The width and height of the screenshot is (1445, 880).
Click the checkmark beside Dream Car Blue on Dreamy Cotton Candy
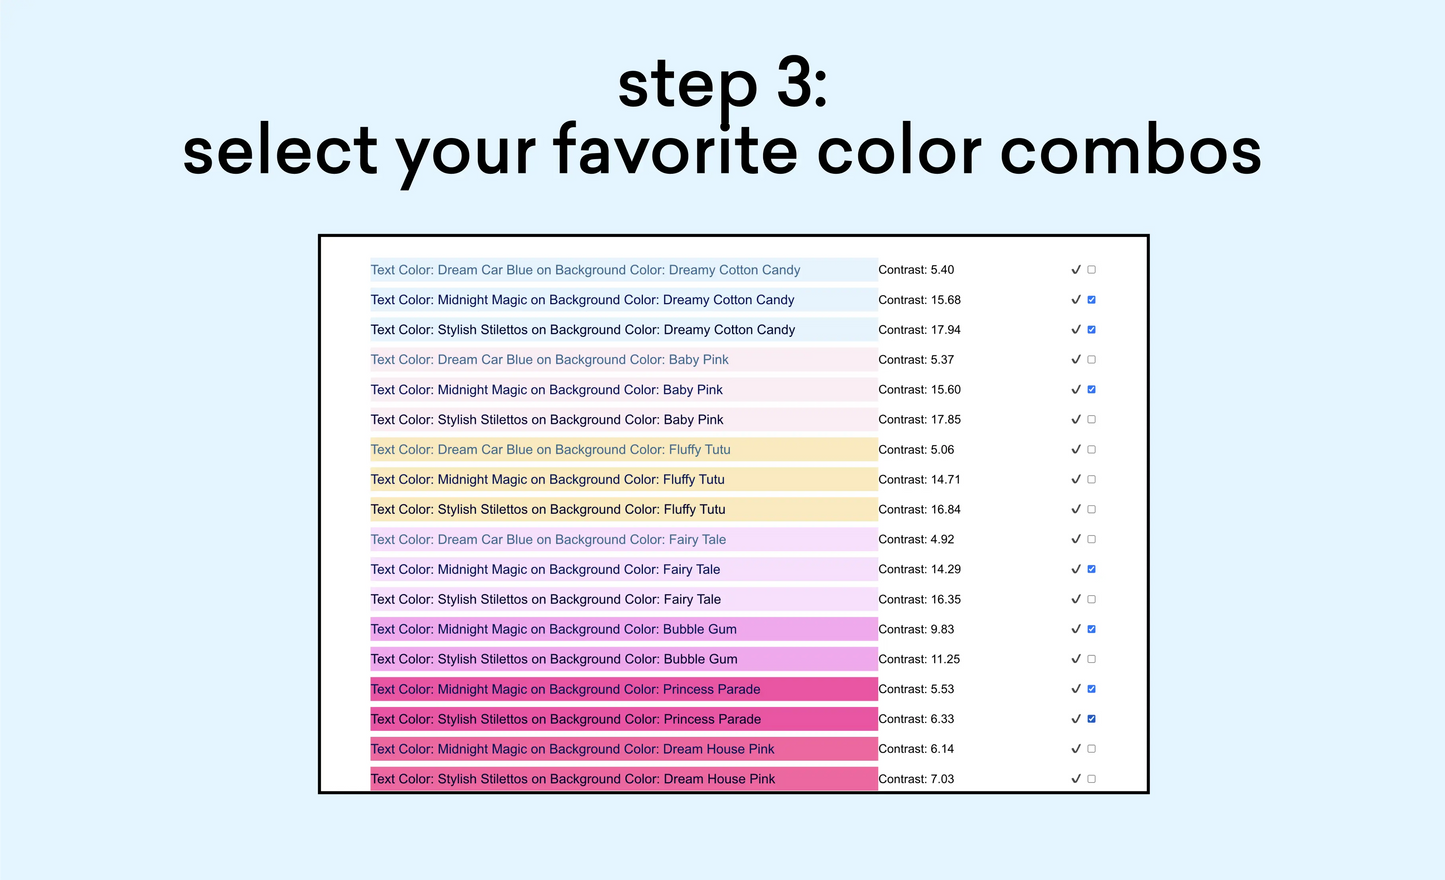pyautogui.click(x=1077, y=269)
